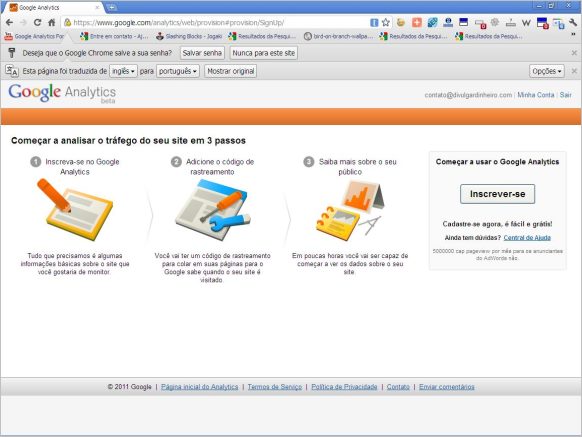Viewport: 582px width, 437px height.
Task: Click the tracking code tools illustration
Action: [212, 210]
